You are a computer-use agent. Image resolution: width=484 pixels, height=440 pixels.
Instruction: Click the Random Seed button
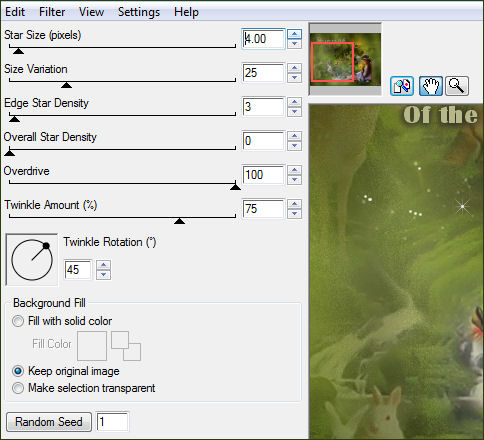(x=49, y=422)
